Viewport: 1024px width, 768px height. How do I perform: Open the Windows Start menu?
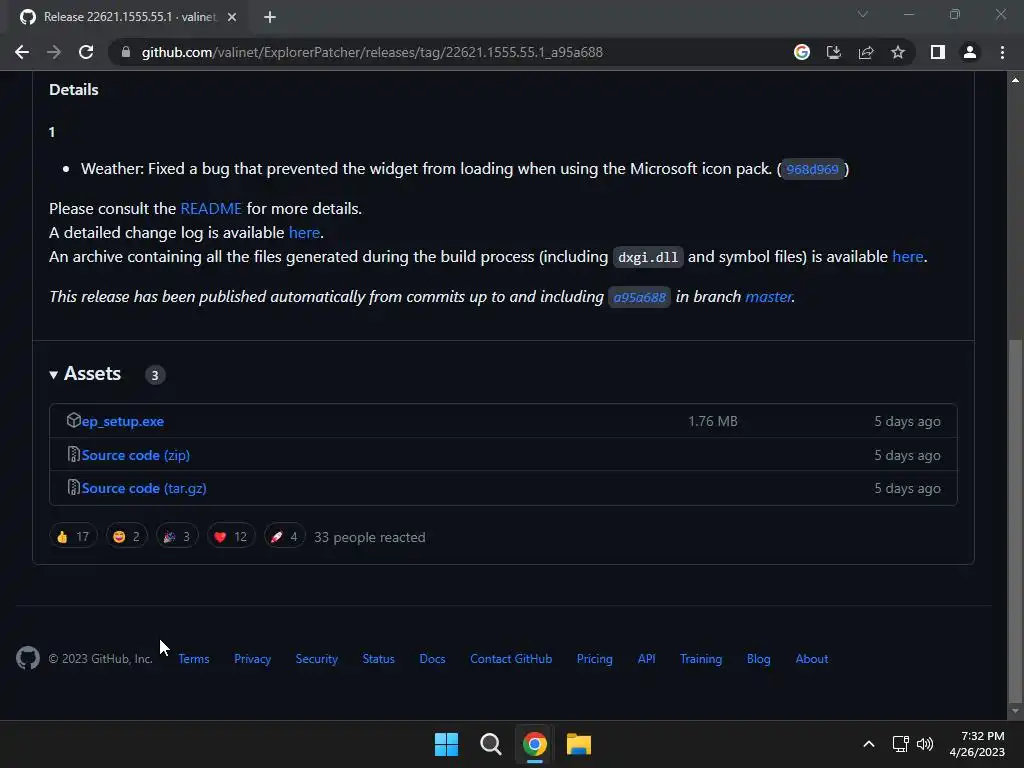[447, 744]
